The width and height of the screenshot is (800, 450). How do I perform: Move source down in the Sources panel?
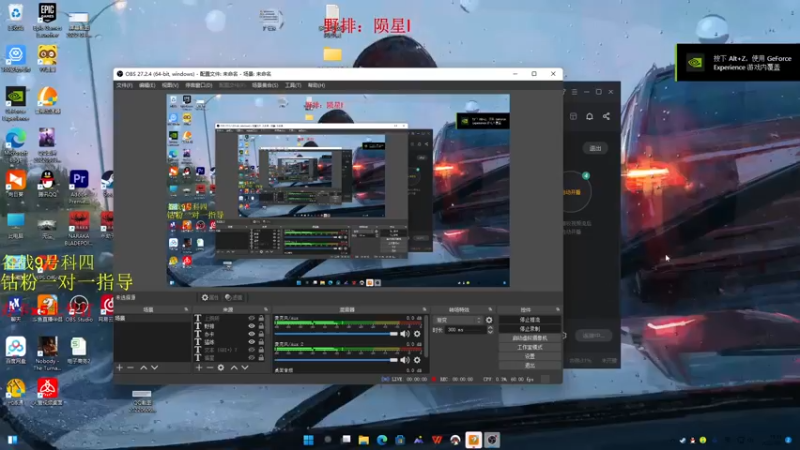pos(245,367)
